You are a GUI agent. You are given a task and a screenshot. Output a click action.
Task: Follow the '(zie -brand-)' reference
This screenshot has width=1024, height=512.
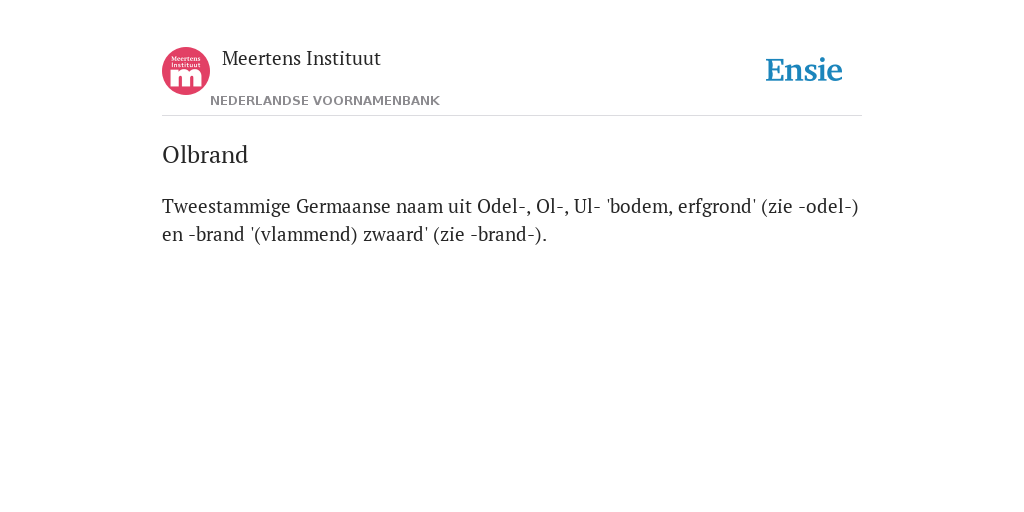tap(490, 234)
